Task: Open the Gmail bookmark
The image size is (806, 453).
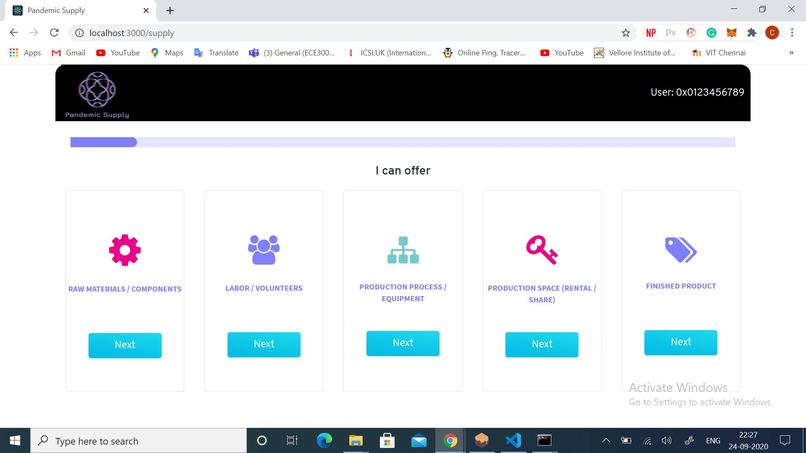Action: coord(68,52)
